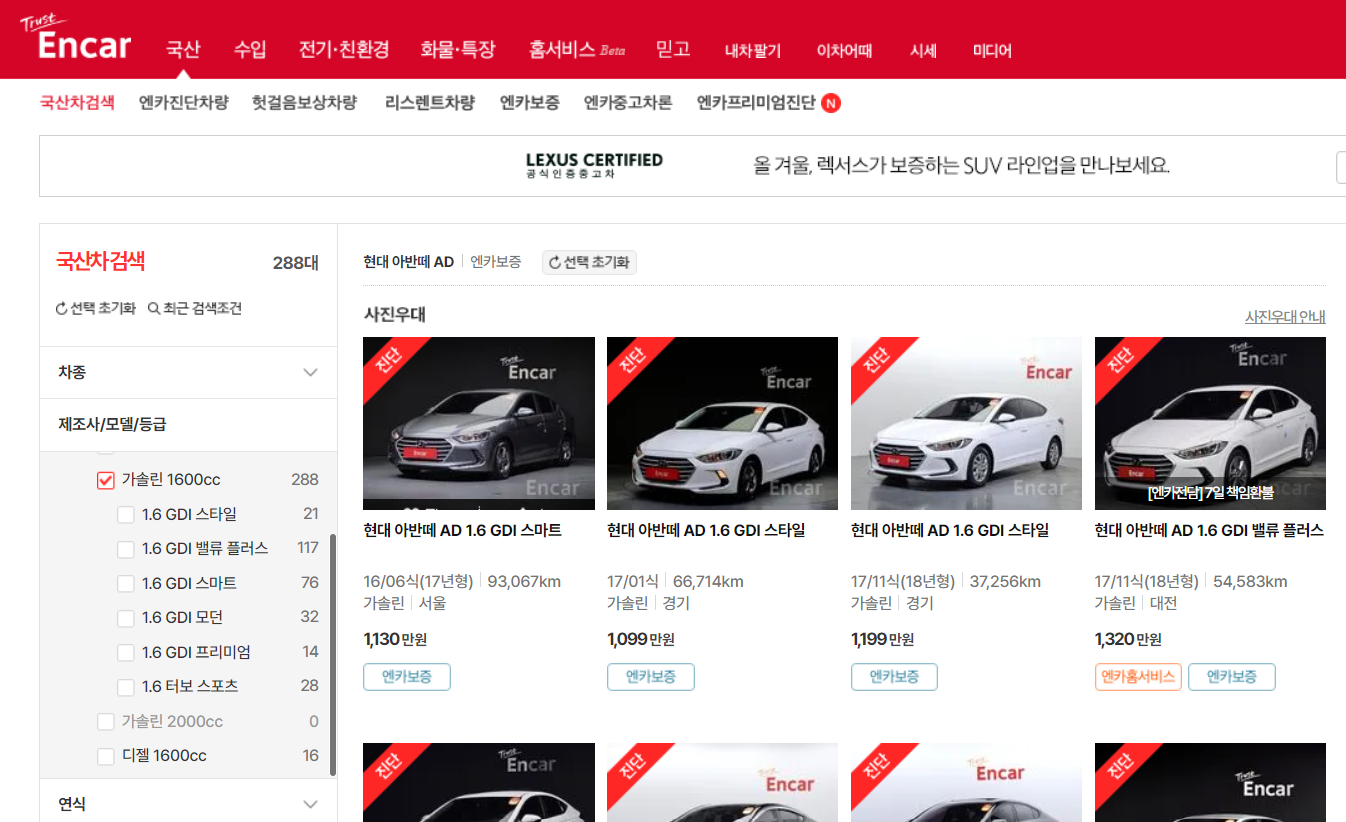Click the 엔카보증 breadcrumb text

click(x=496, y=262)
